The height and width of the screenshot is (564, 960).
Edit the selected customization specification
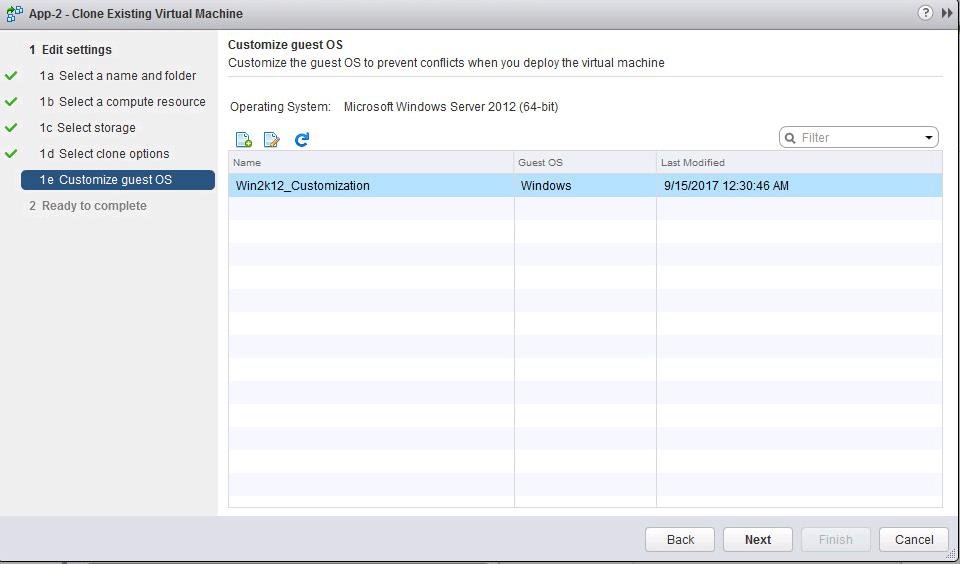[x=271, y=140]
